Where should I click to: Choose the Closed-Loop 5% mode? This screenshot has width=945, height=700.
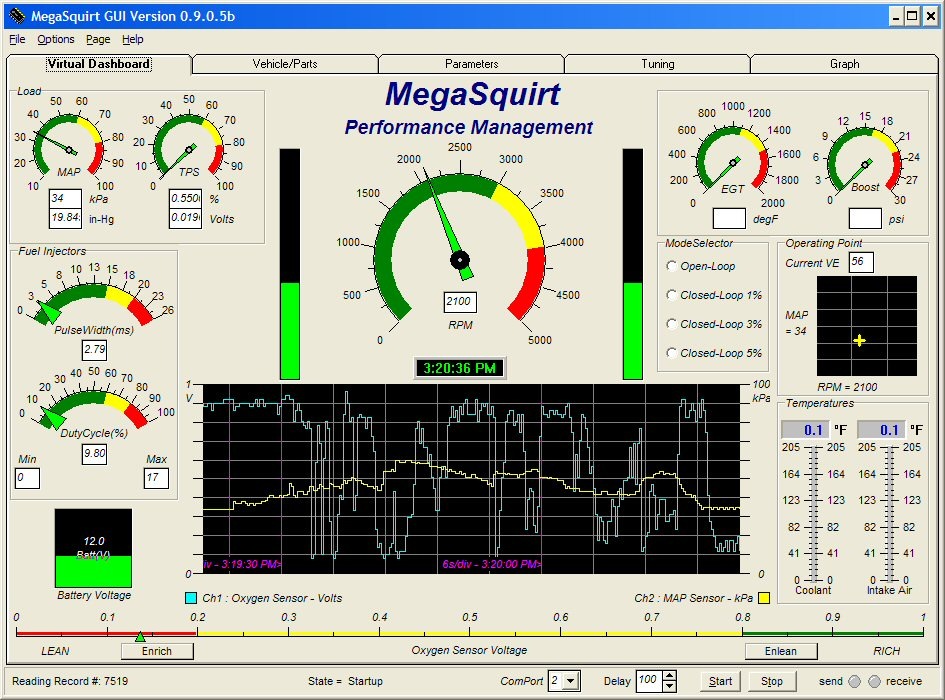671,353
